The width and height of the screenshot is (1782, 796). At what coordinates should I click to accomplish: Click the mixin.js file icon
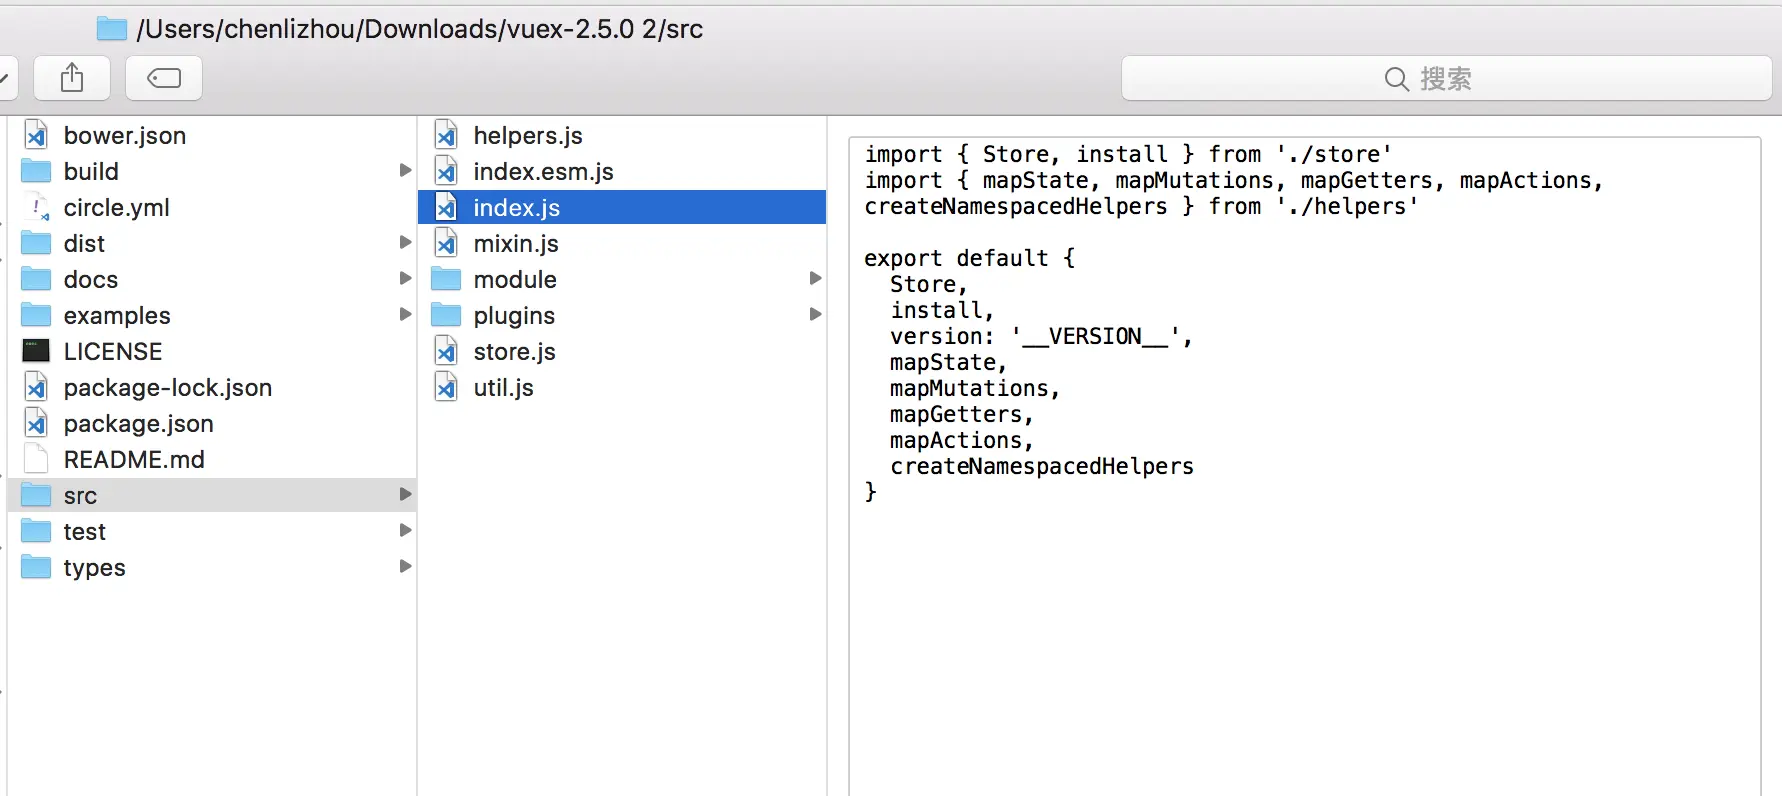coord(446,243)
